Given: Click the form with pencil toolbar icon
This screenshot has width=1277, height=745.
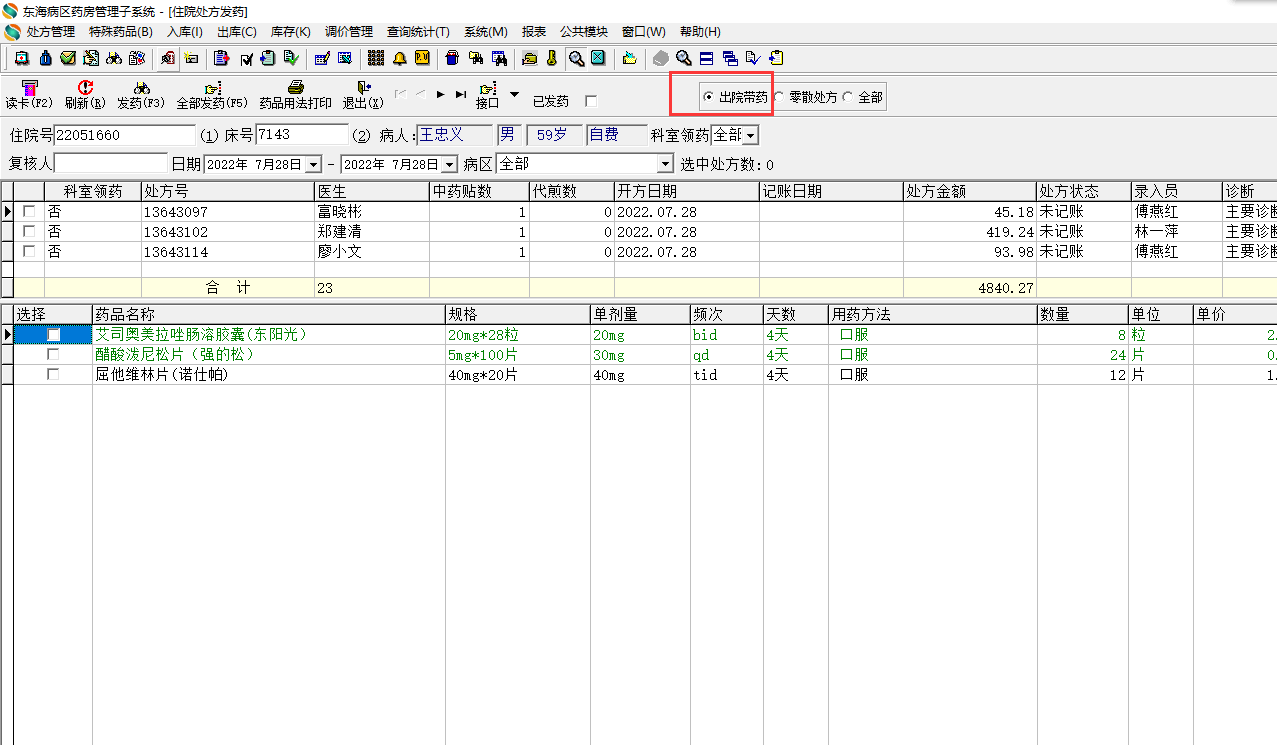Looking at the screenshot, I should tap(321, 58).
